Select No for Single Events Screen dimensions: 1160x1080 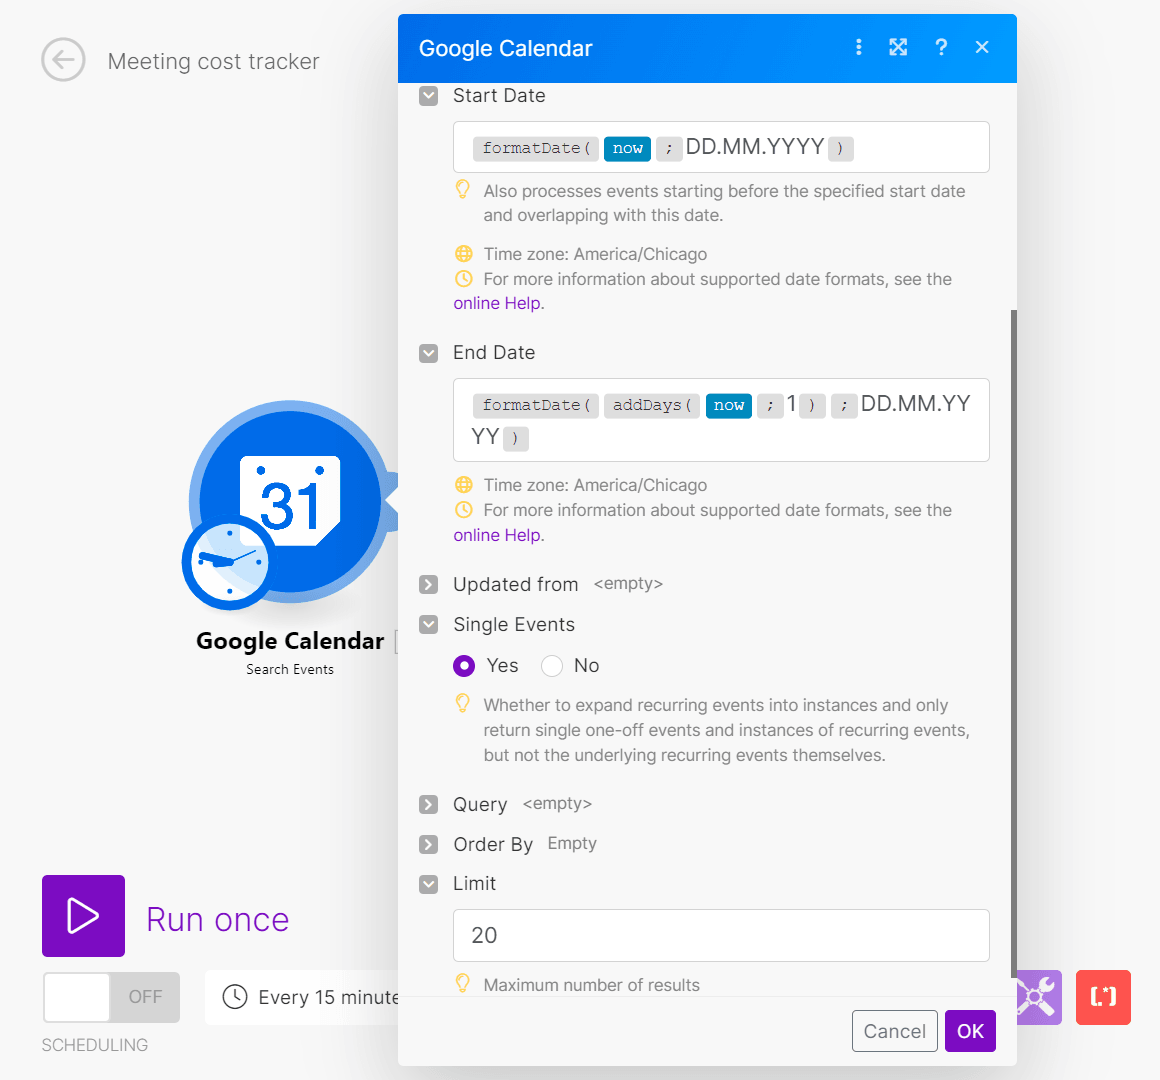pyautogui.click(x=552, y=666)
